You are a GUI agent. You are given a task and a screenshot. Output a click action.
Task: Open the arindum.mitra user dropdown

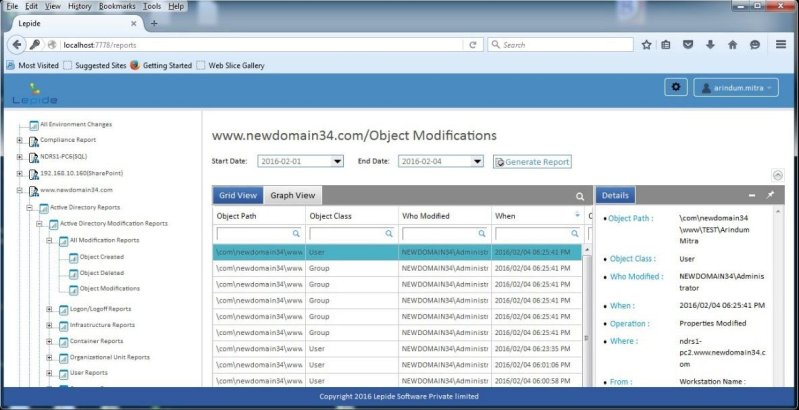(735, 89)
